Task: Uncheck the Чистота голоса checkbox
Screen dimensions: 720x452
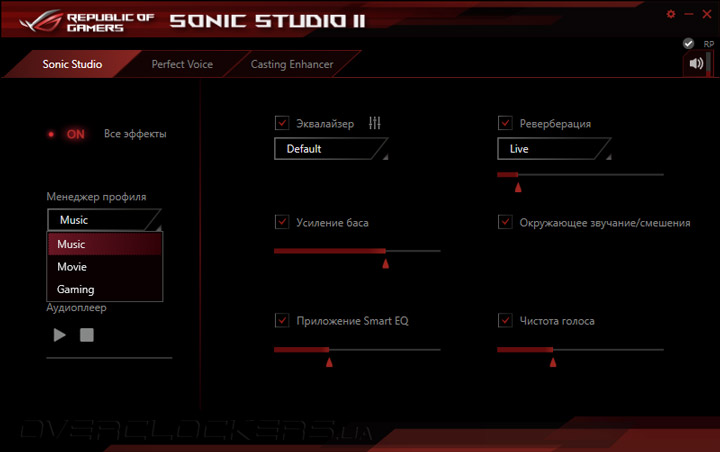Action: pyautogui.click(x=505, y=320)
